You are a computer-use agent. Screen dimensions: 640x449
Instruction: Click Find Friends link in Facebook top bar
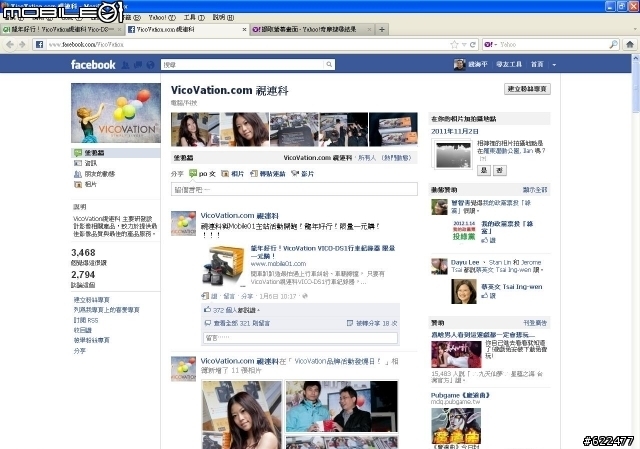[x=509, y=64]
